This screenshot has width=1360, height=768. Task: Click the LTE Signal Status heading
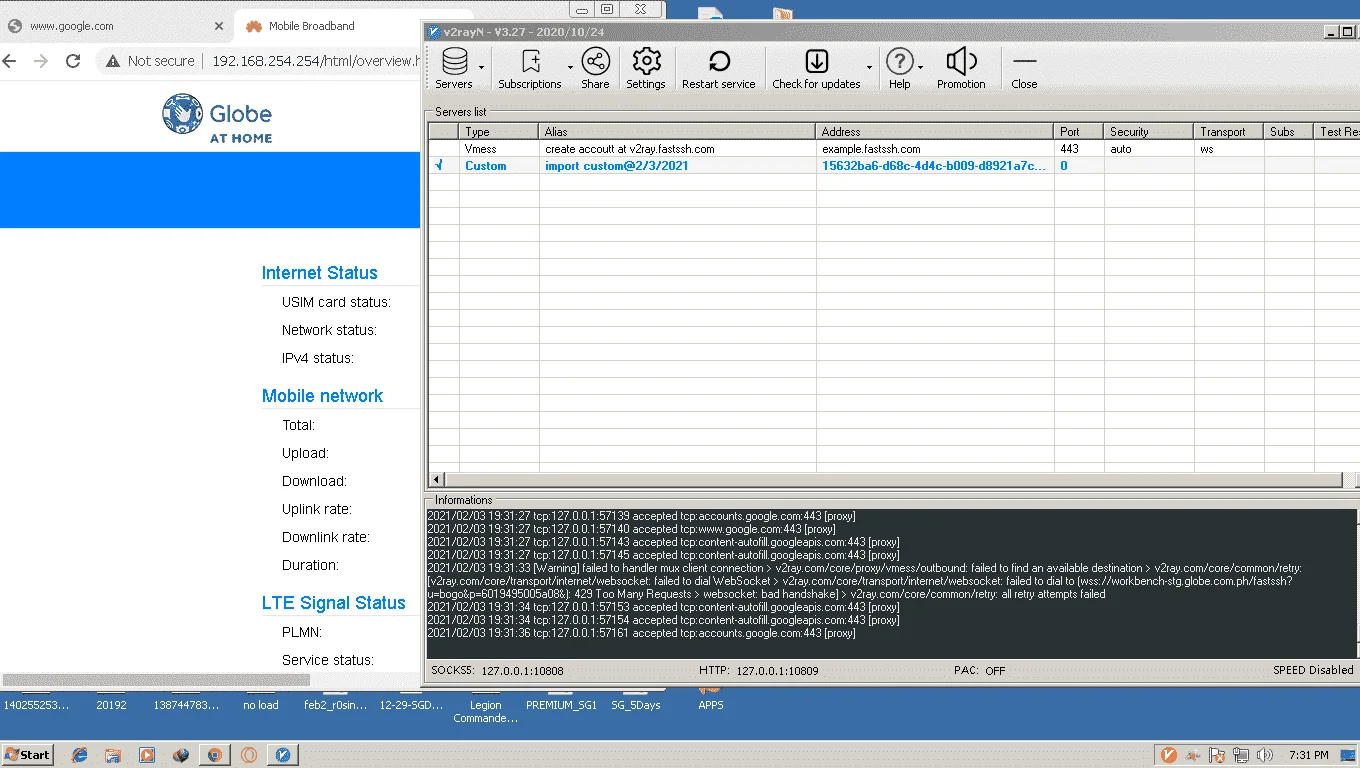coord(334,603)
